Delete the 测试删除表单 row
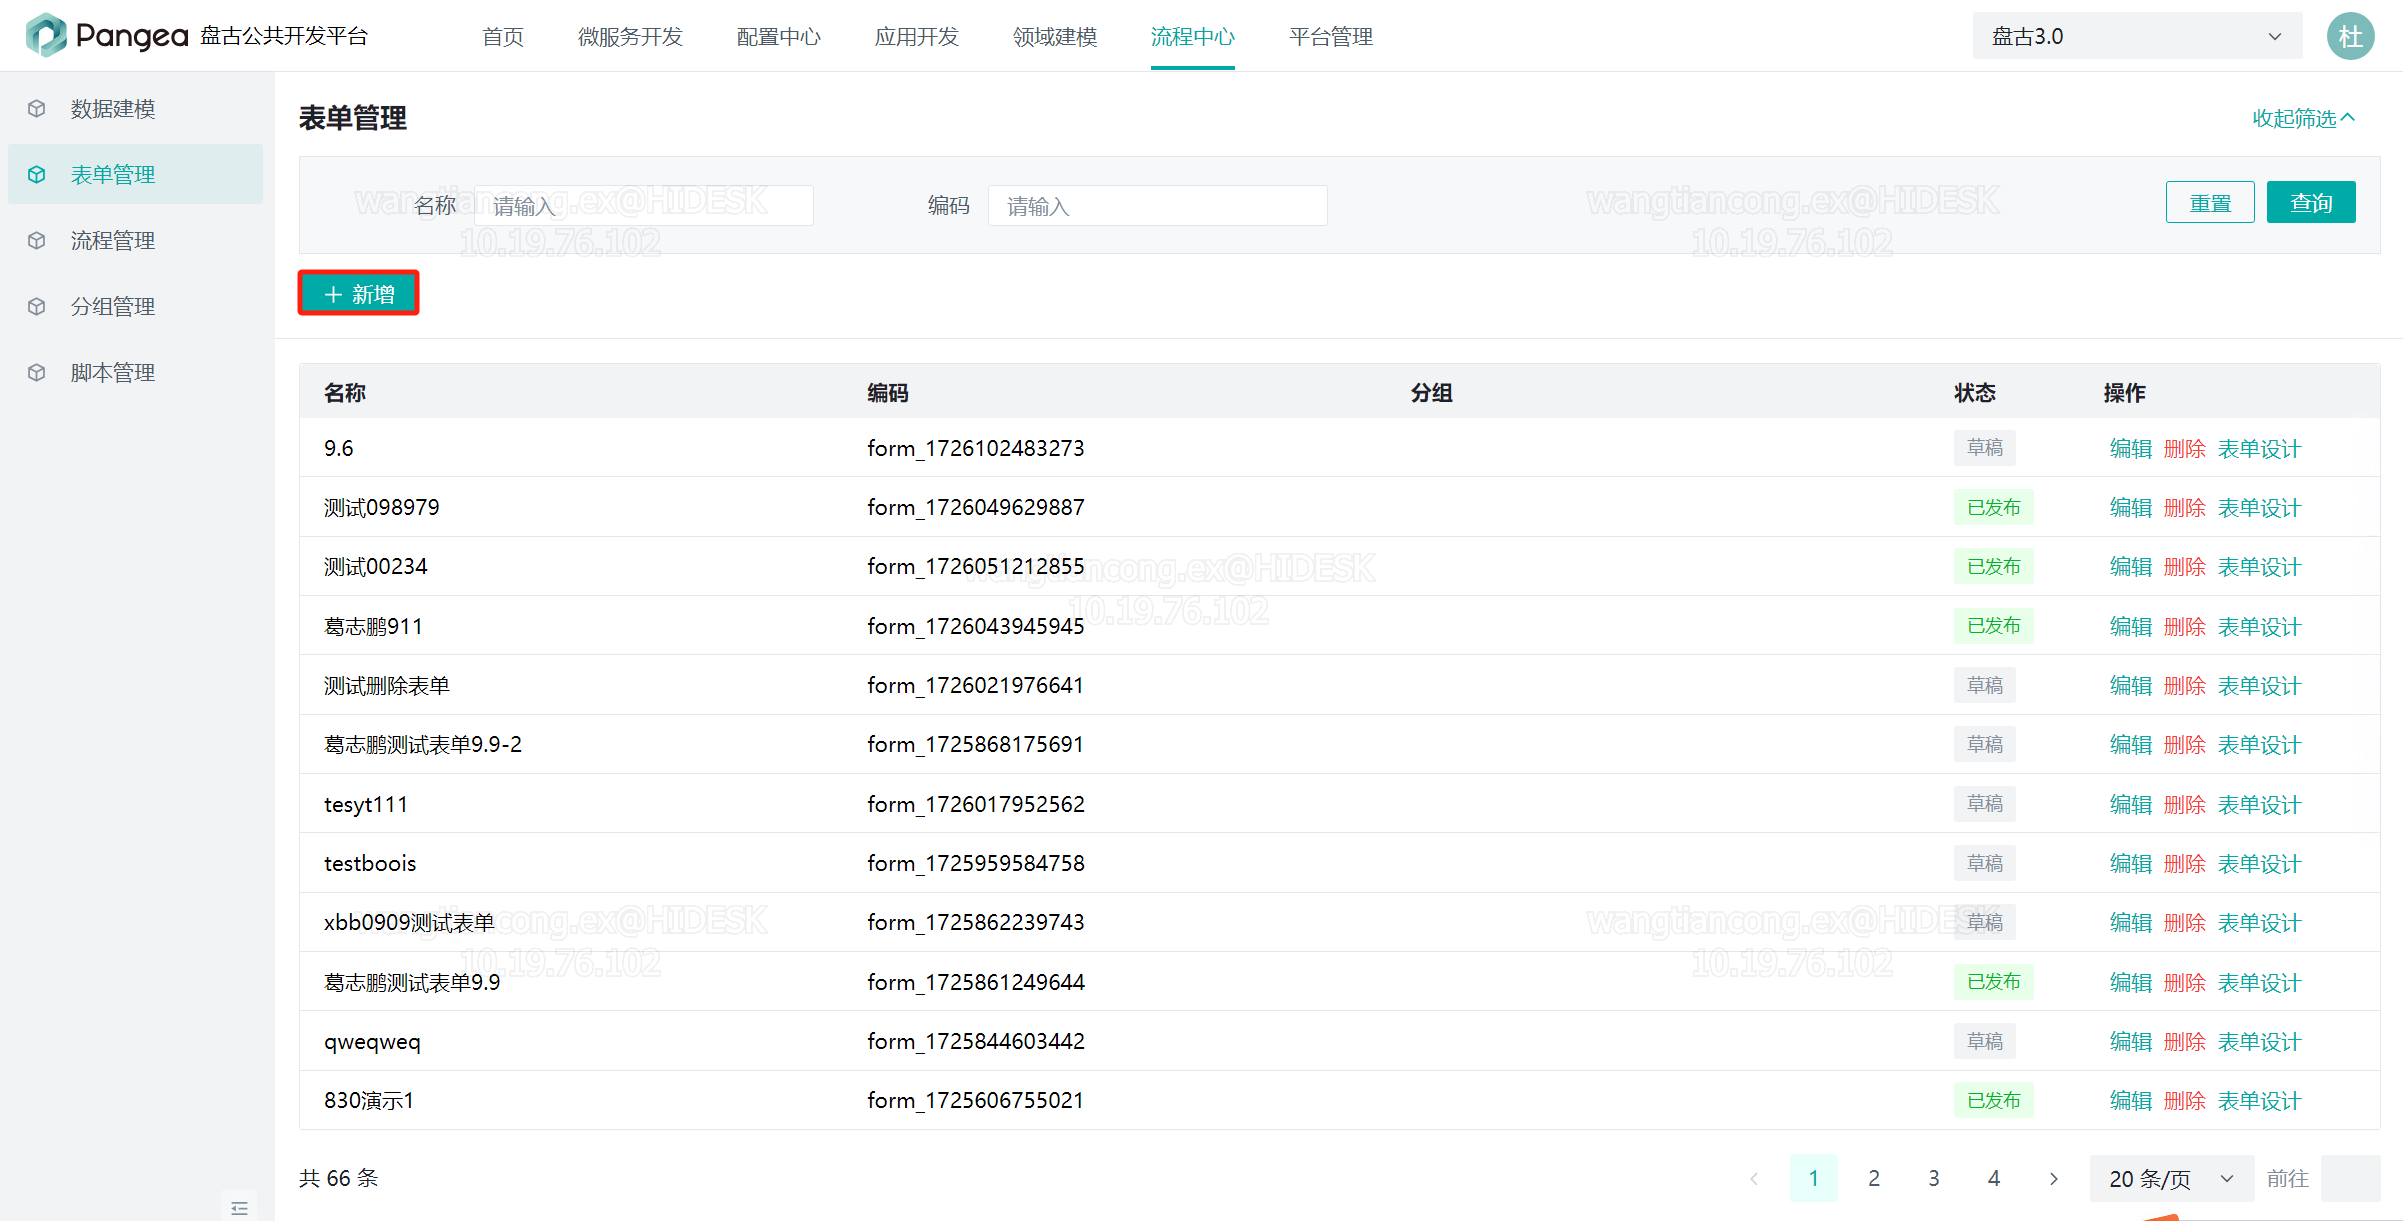This screenshot has height=1221, width=2403. [x=2184, y=686]
